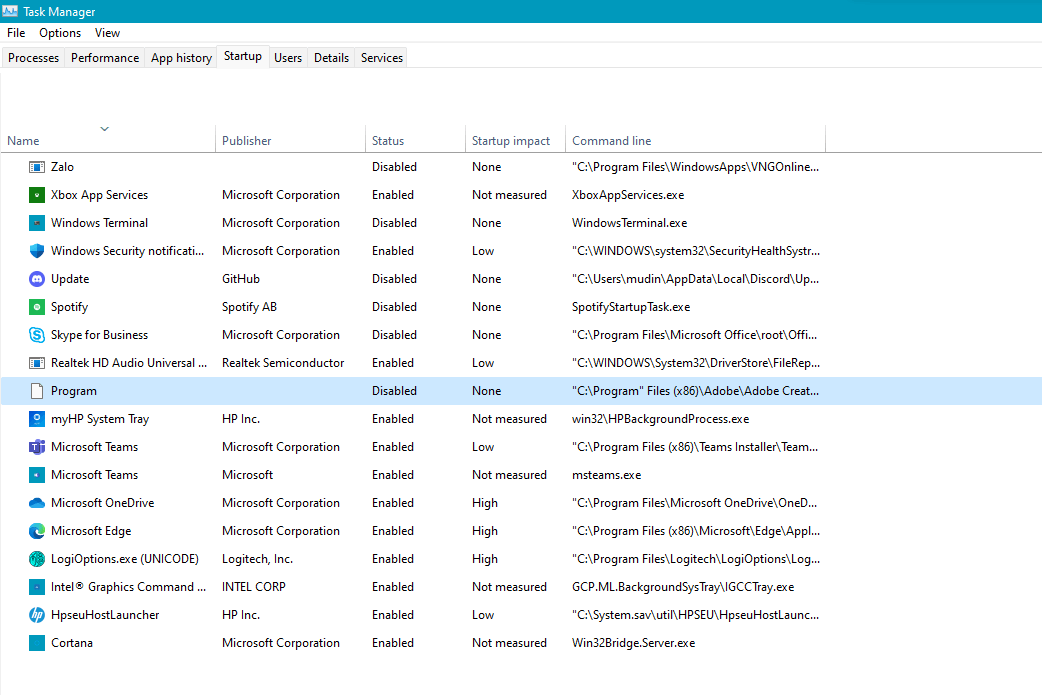The height and width of the screenshot is (695, 1042).
Task: Switch to the Services tab
Action: tap(380, 57)
